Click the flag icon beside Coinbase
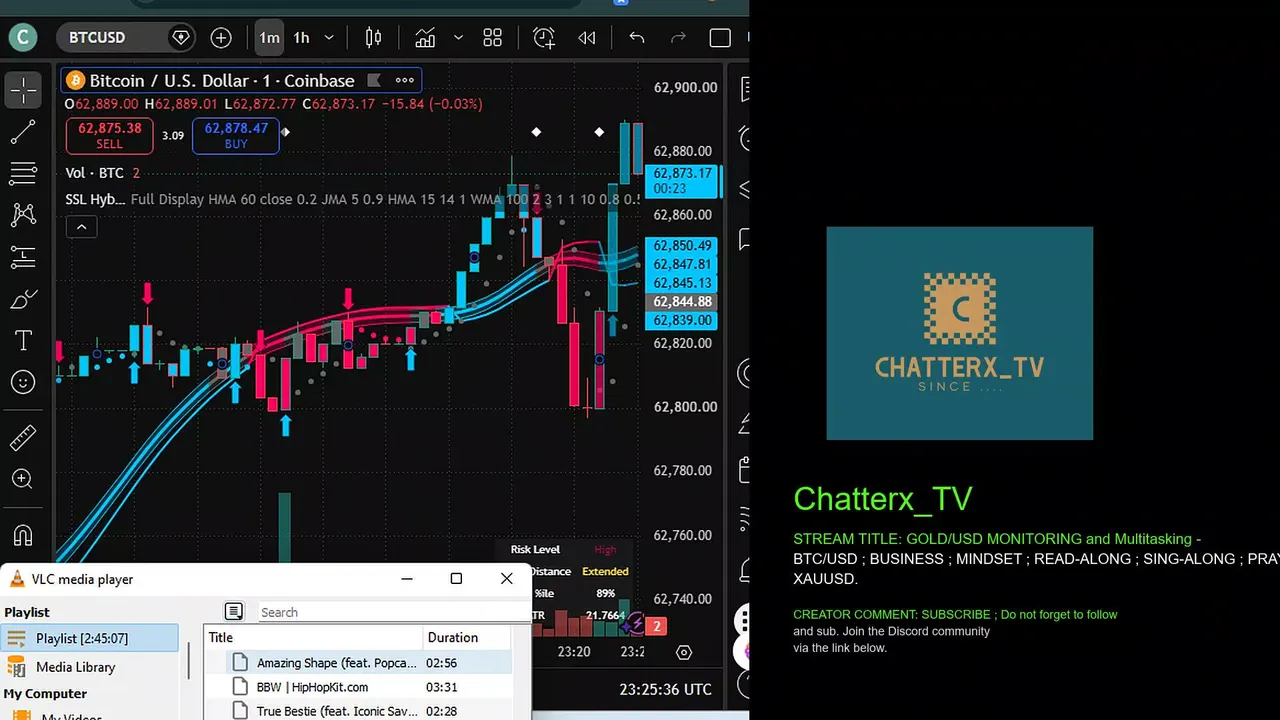Screen dimensions: 1280x720 click(x=375, y=80)
